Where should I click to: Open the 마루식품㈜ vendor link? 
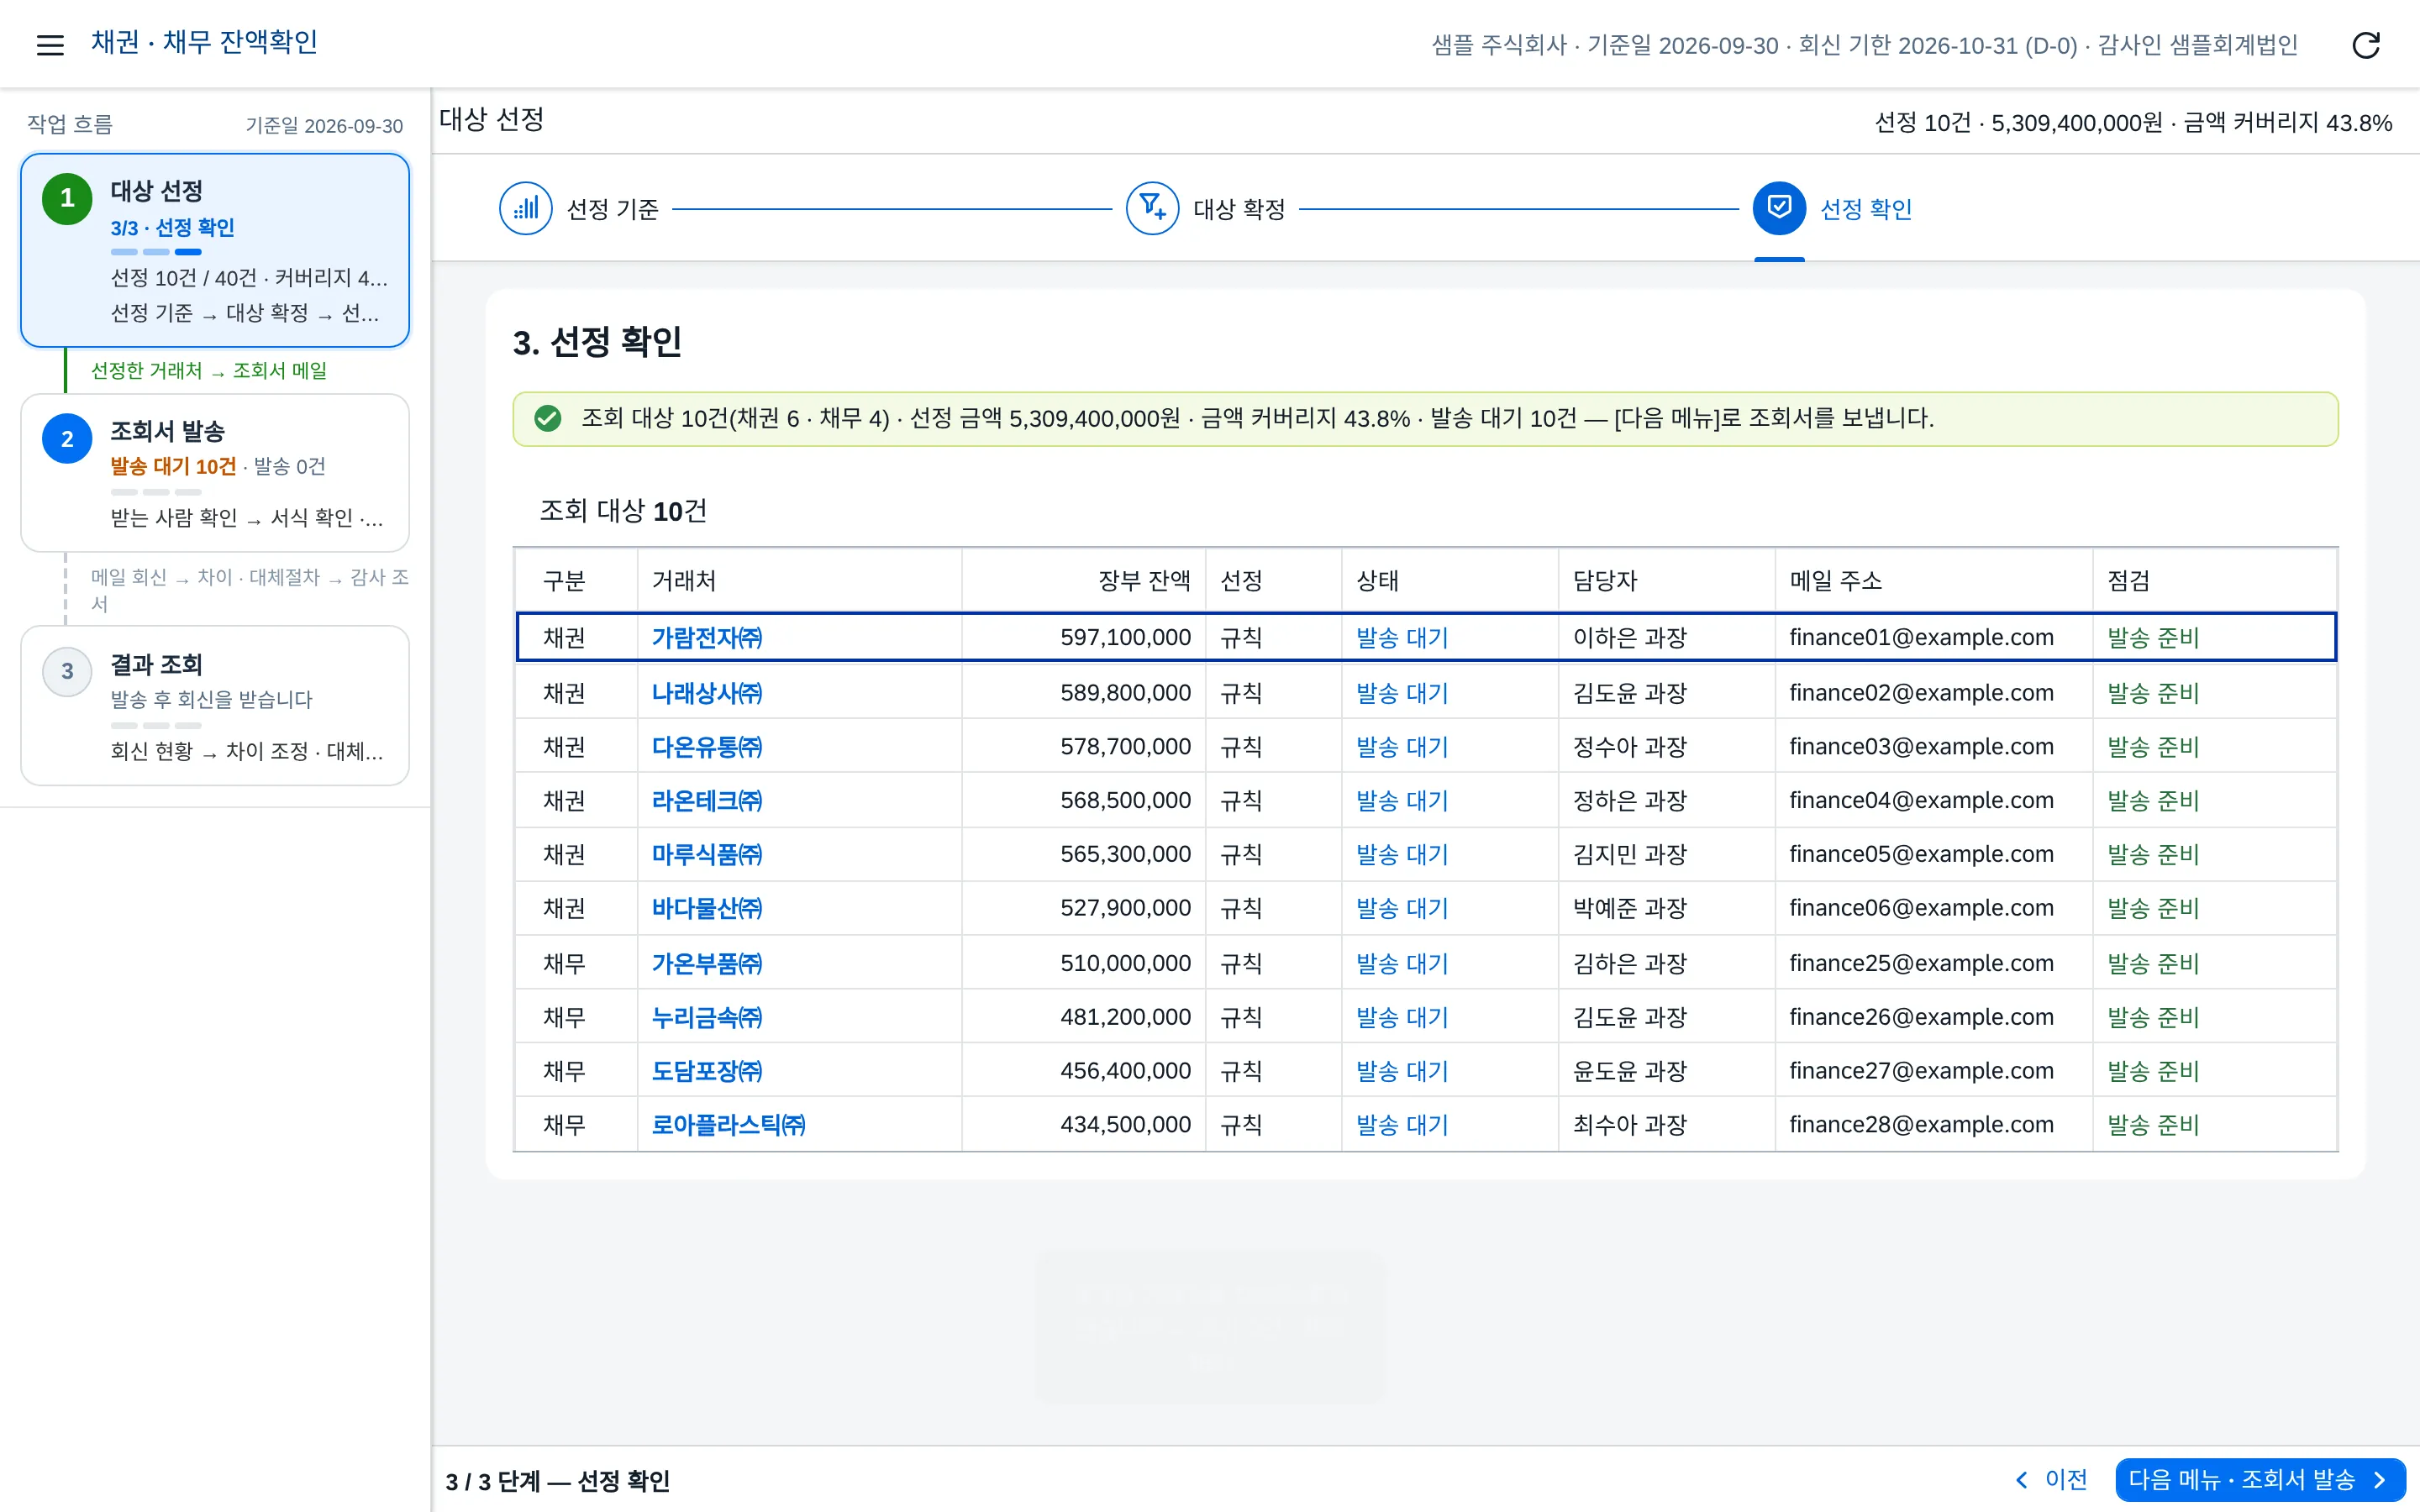[x=707, y=854]
